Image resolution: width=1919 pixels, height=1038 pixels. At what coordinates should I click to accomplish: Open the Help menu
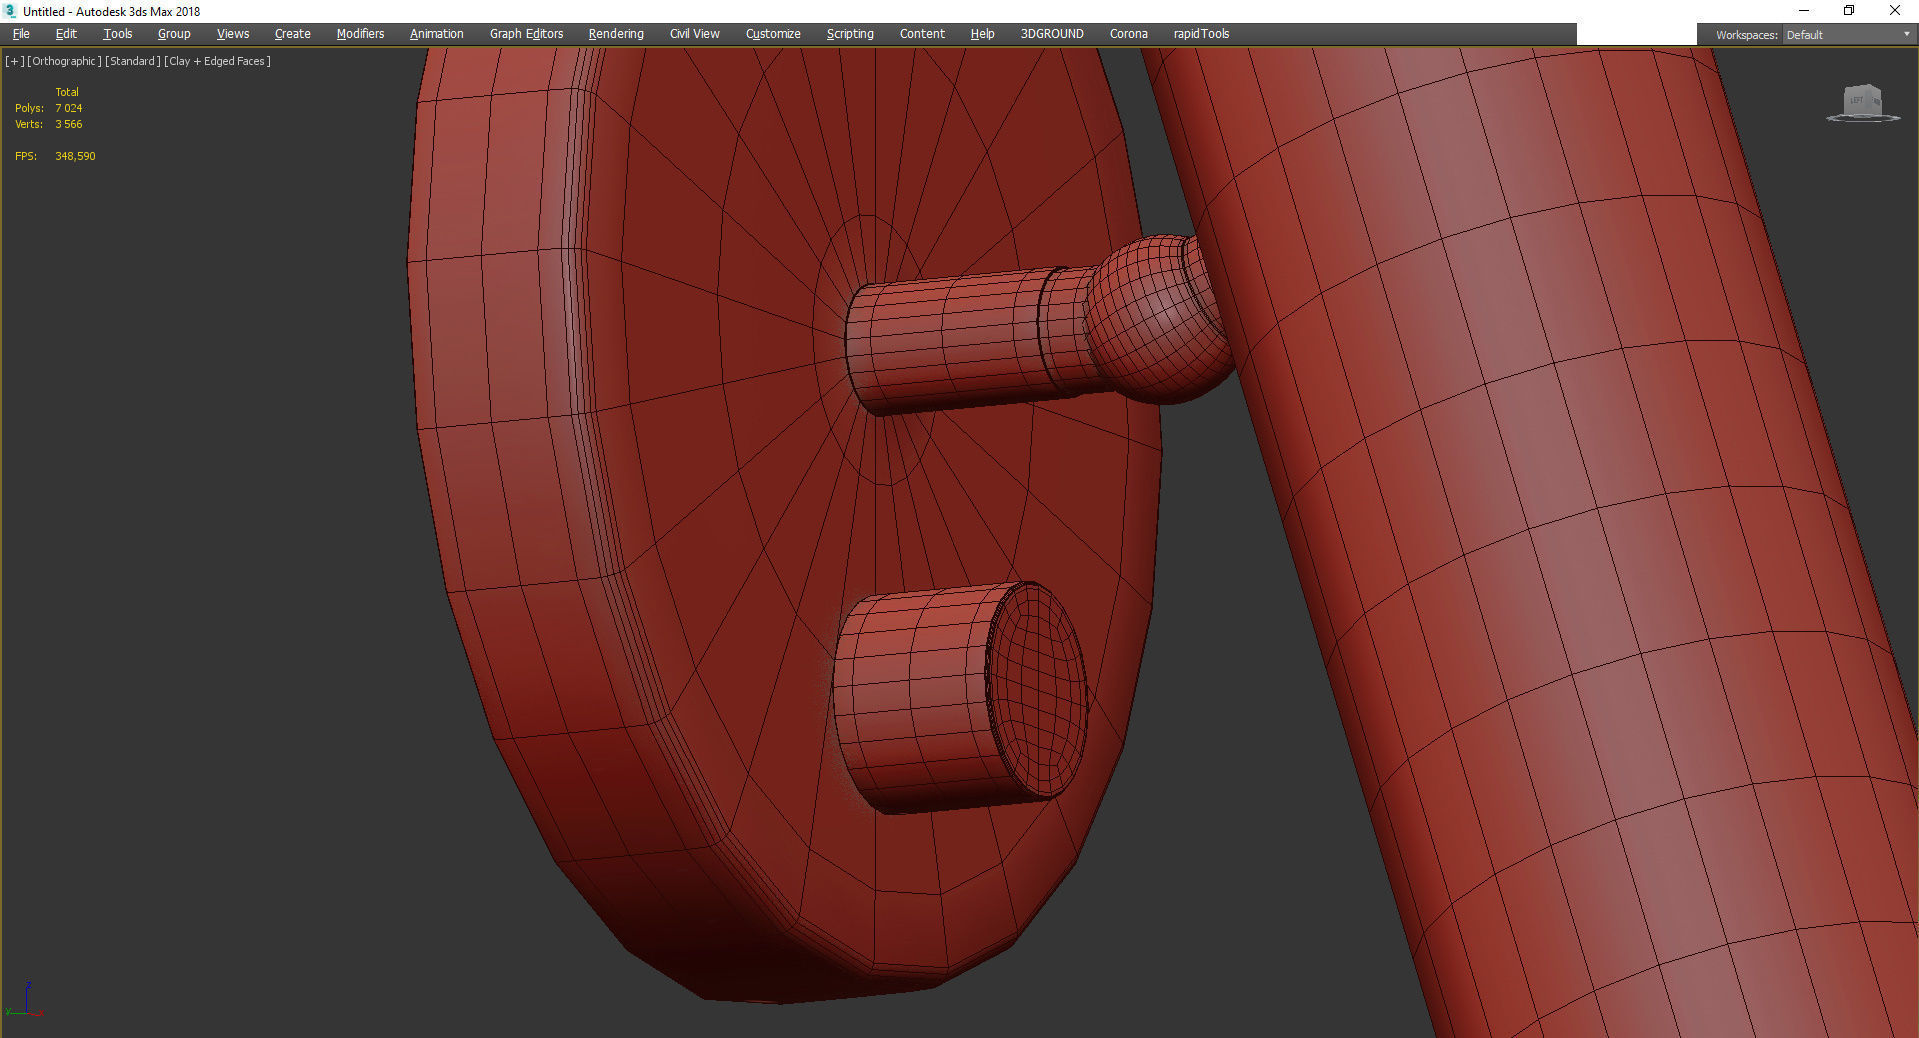pyautogui.click(x=983, y=34)
